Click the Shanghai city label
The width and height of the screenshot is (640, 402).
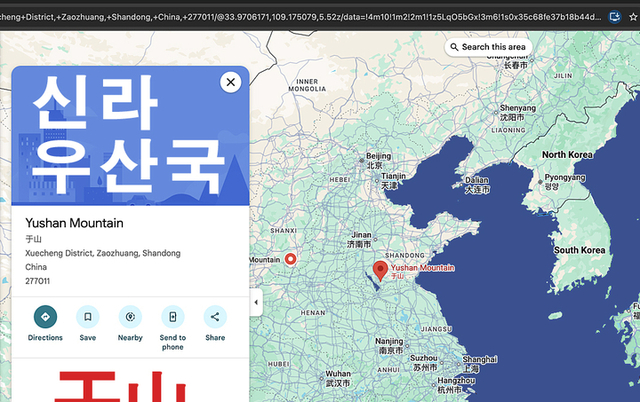coord(479,364)
